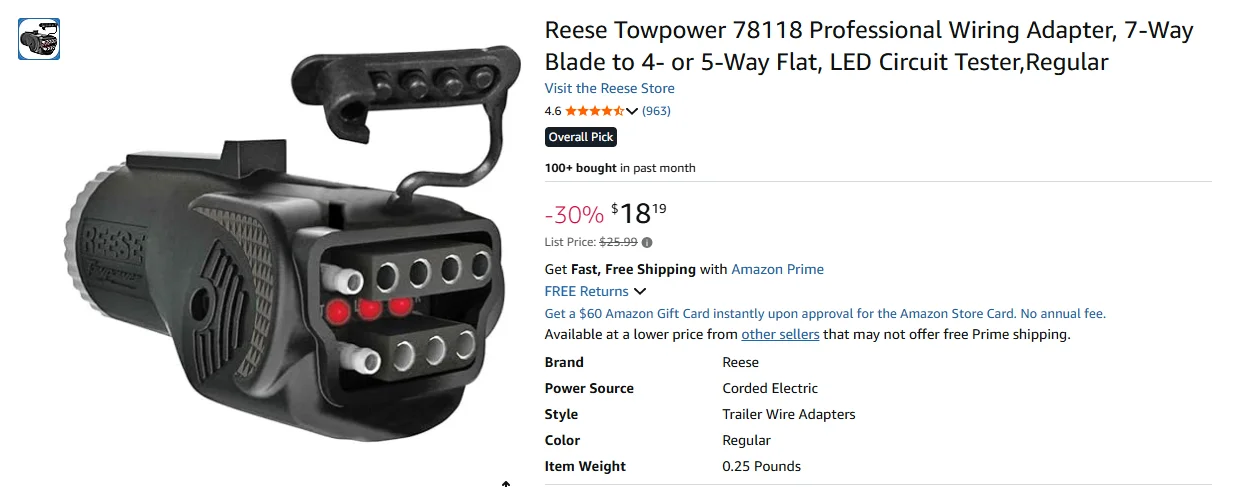The image size is (1234, 487).
Task: Visit the Reese Store link
Action: 609,88
